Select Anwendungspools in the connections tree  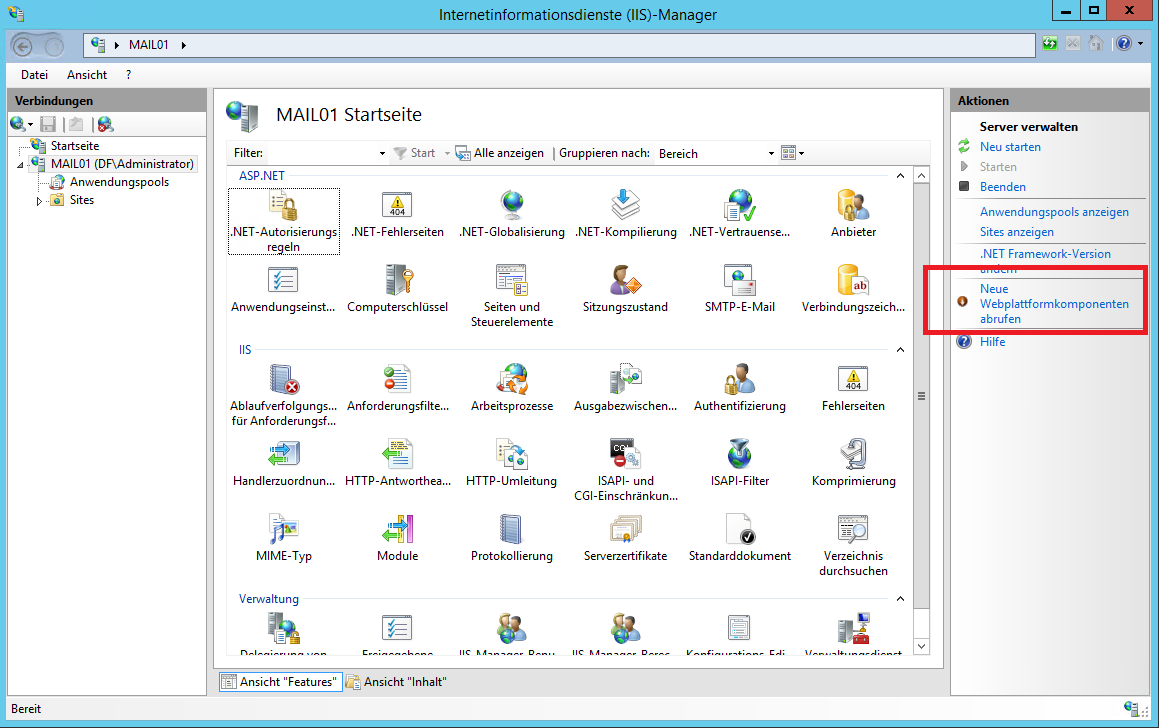(118, 182)
